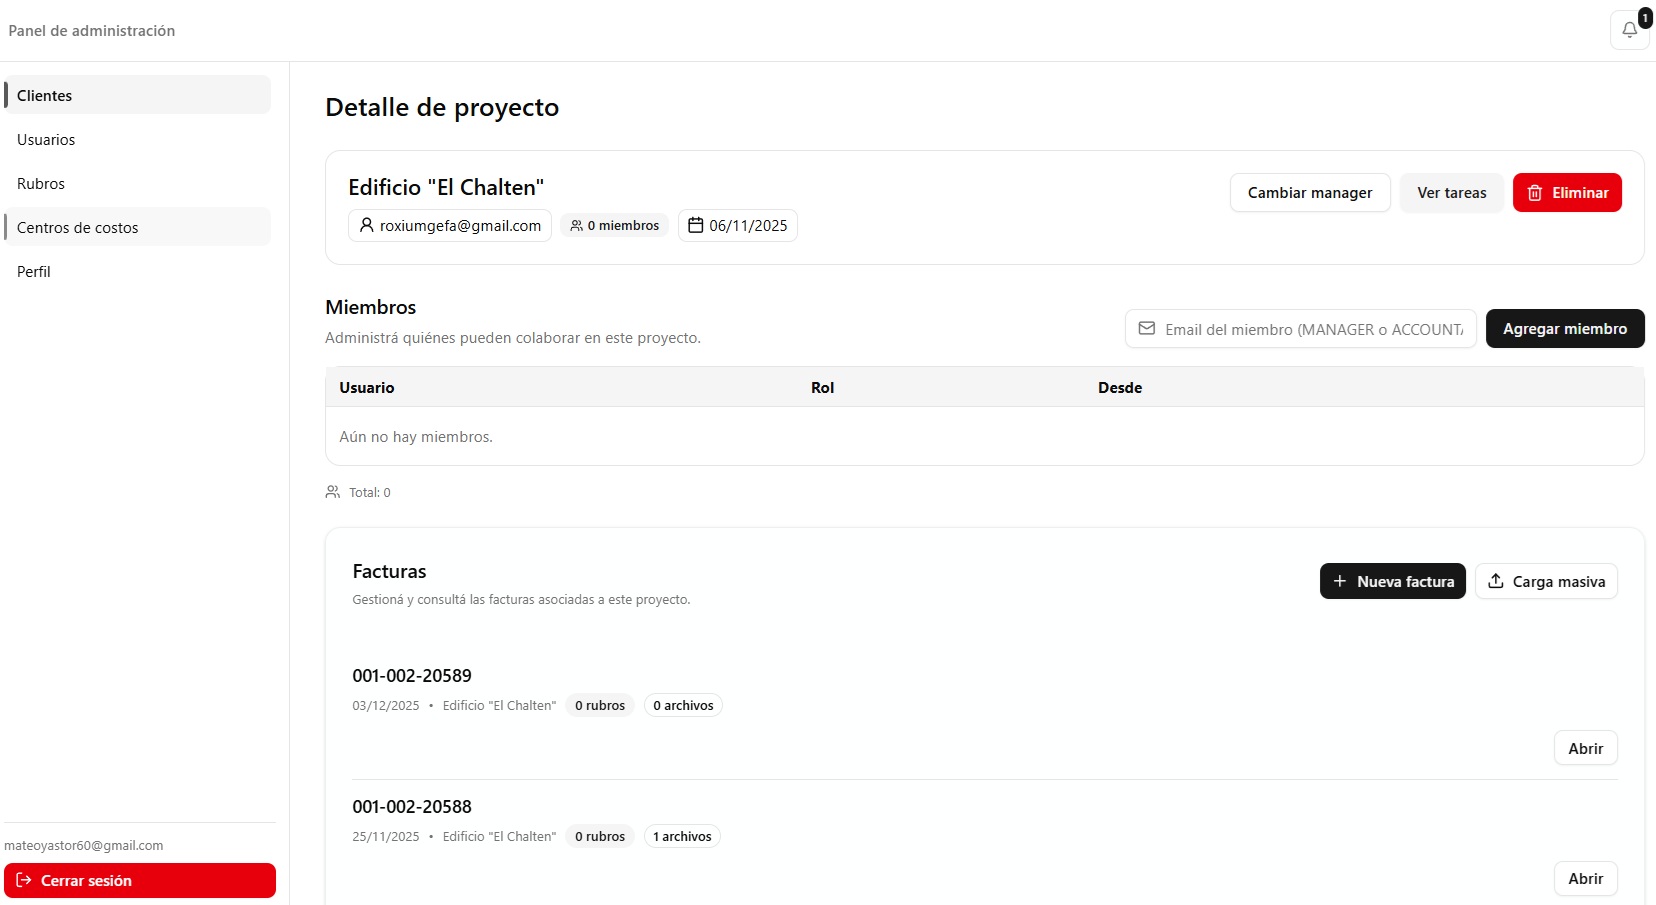Click the logout icon beside Cerrar sesión
The image size is (1656, 905).
click(24, 880)
